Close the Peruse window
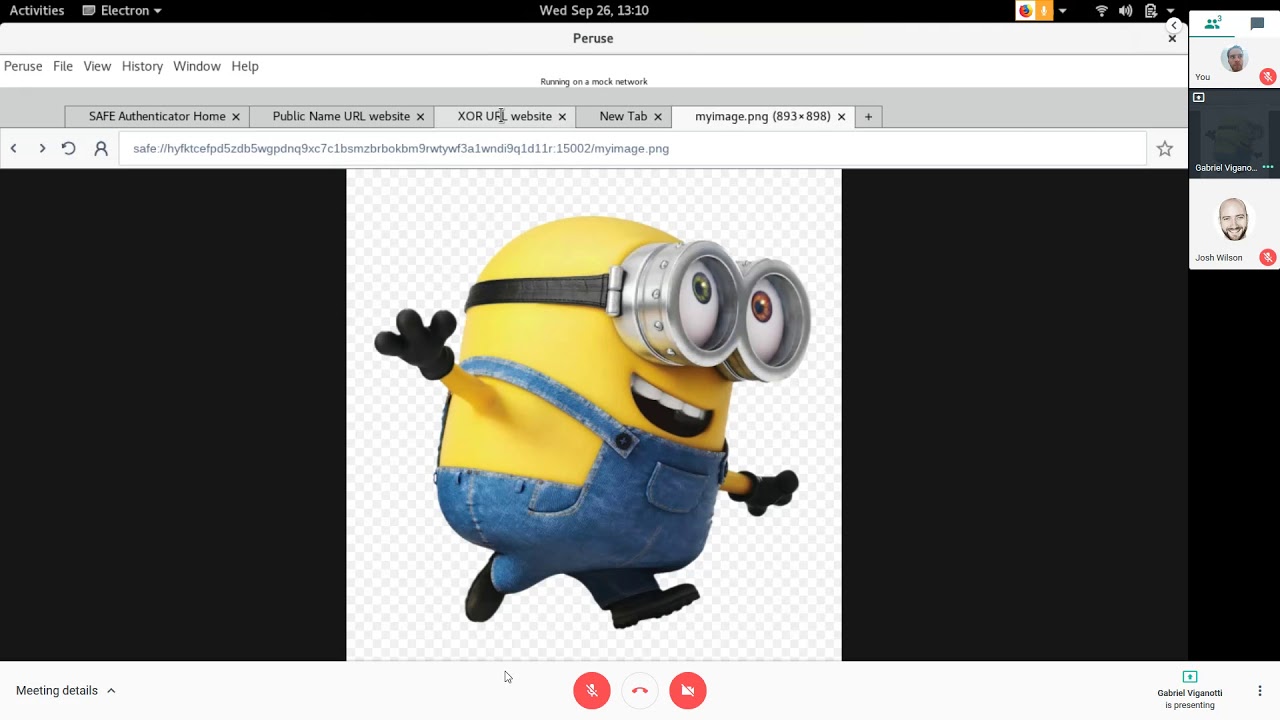 click(1172, 38)
